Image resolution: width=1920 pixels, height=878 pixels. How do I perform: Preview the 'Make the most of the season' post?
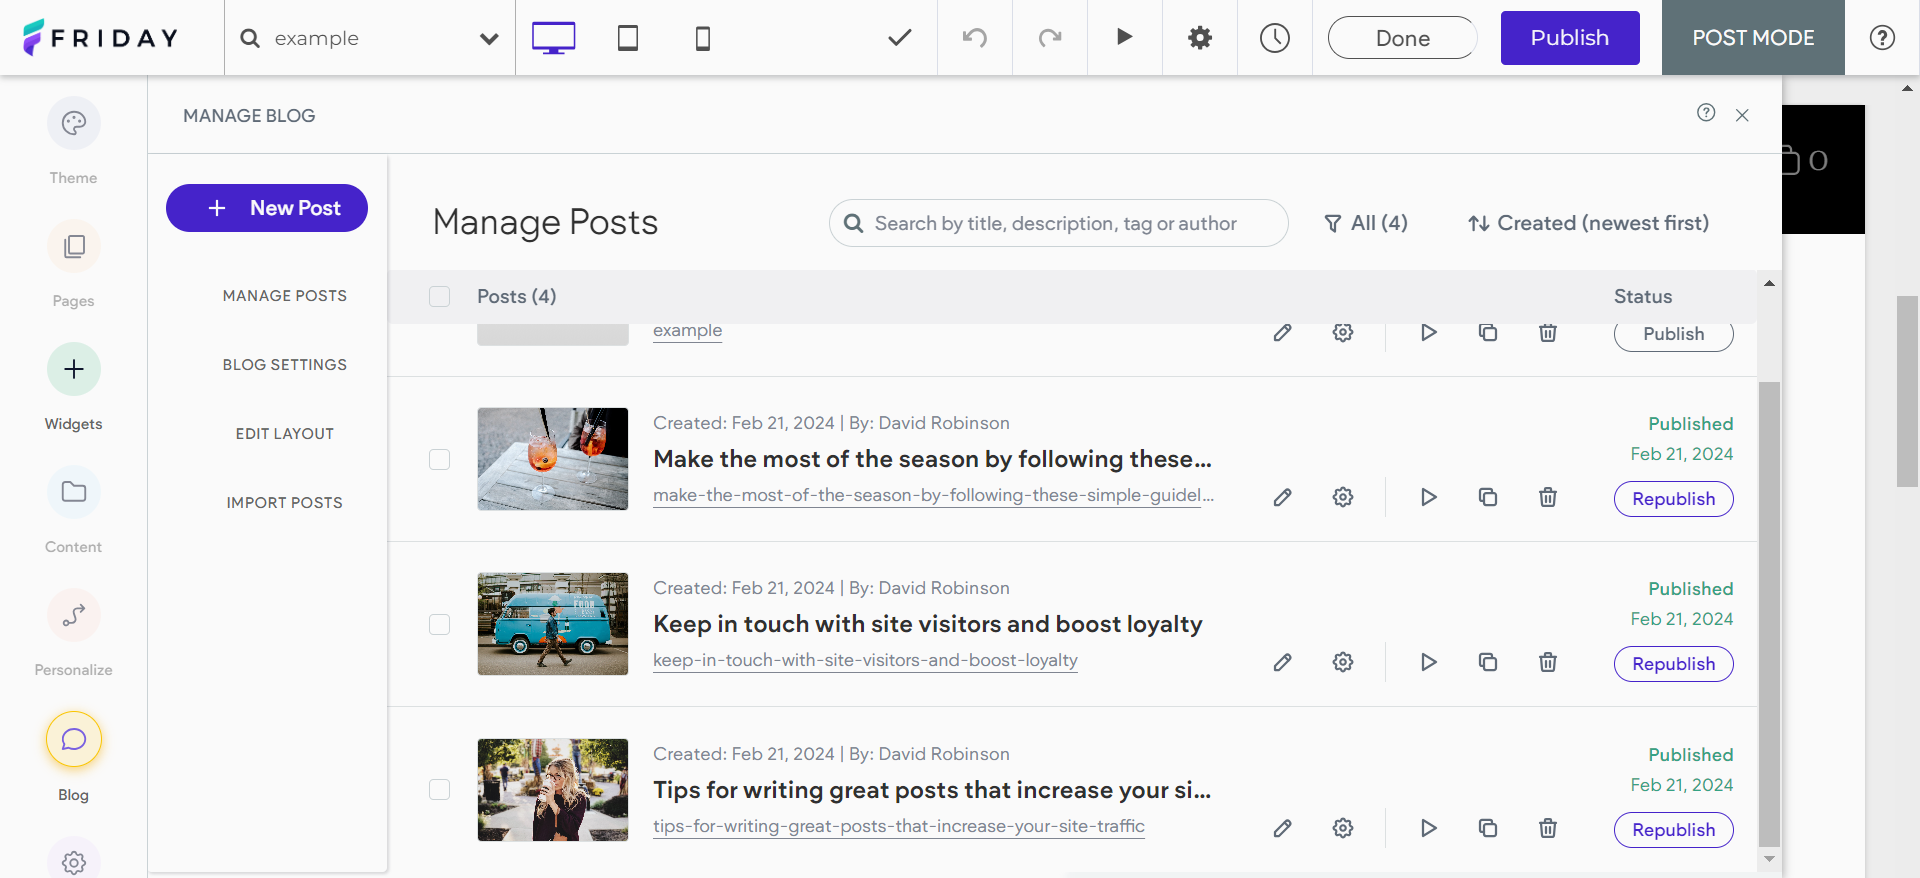(1429, 497)
